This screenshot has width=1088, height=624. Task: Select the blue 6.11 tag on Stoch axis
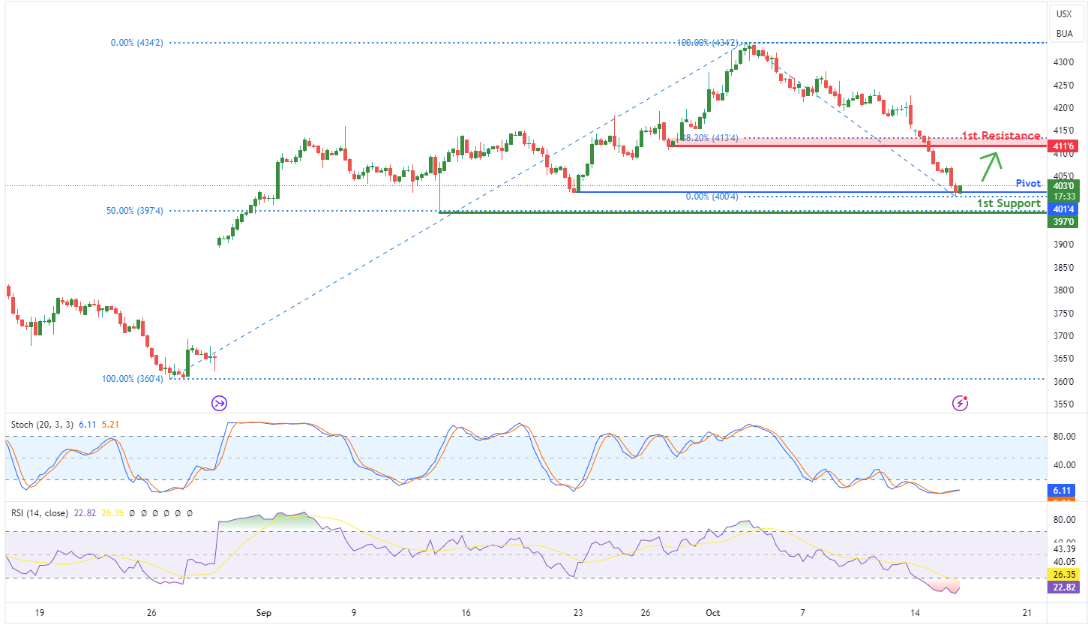1061,490
